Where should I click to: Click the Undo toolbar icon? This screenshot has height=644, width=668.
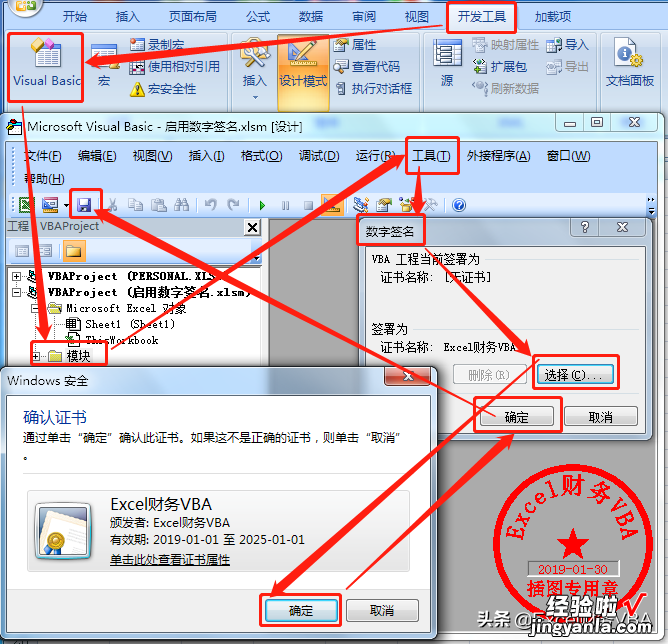tap(210, 205)
